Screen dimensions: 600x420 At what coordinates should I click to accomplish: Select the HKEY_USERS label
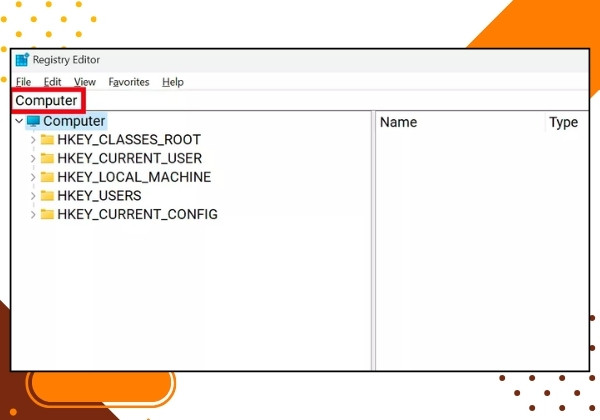point(99,196)
